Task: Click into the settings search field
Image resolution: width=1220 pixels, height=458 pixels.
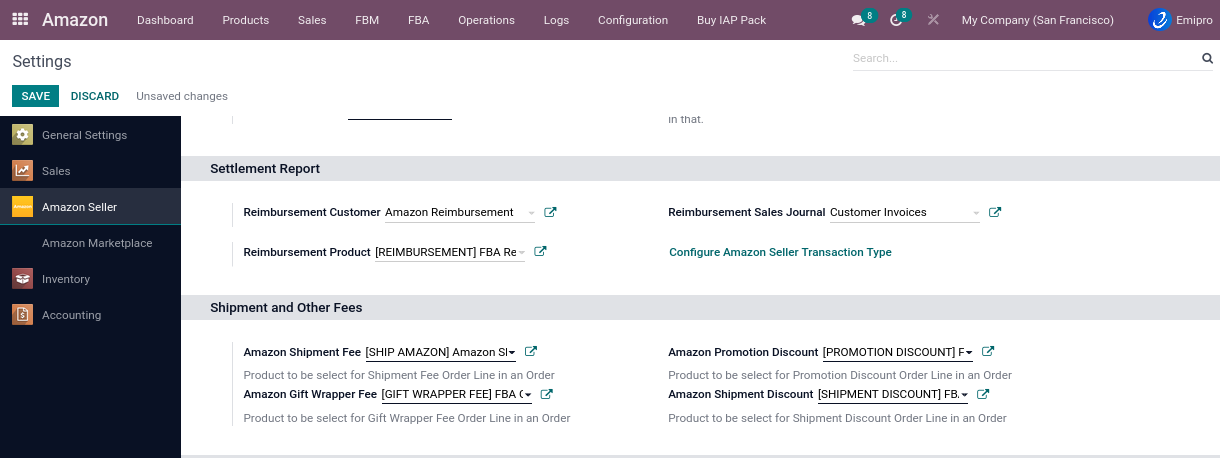Action: [x=1020, y=59]
